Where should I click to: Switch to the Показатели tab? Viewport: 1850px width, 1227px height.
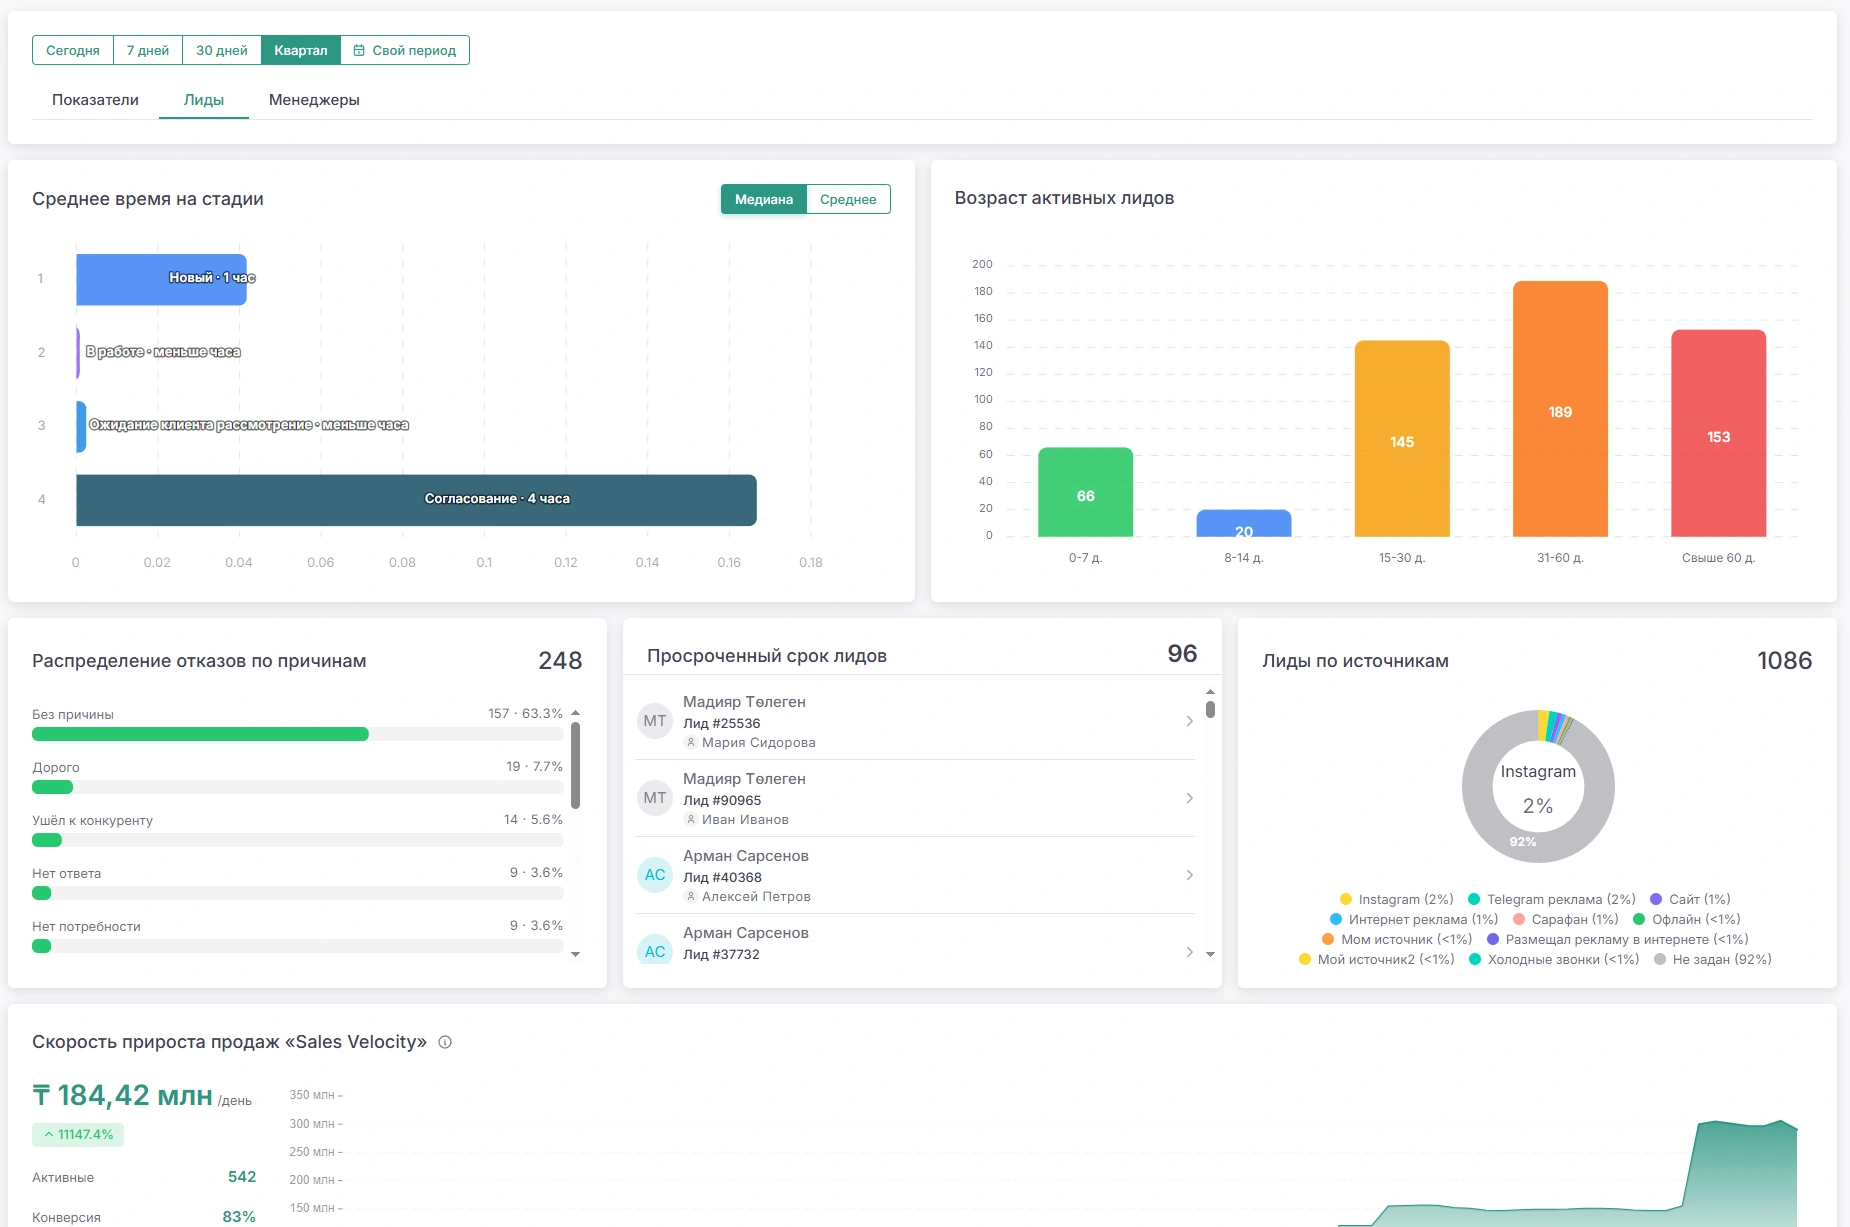point(95,100)
